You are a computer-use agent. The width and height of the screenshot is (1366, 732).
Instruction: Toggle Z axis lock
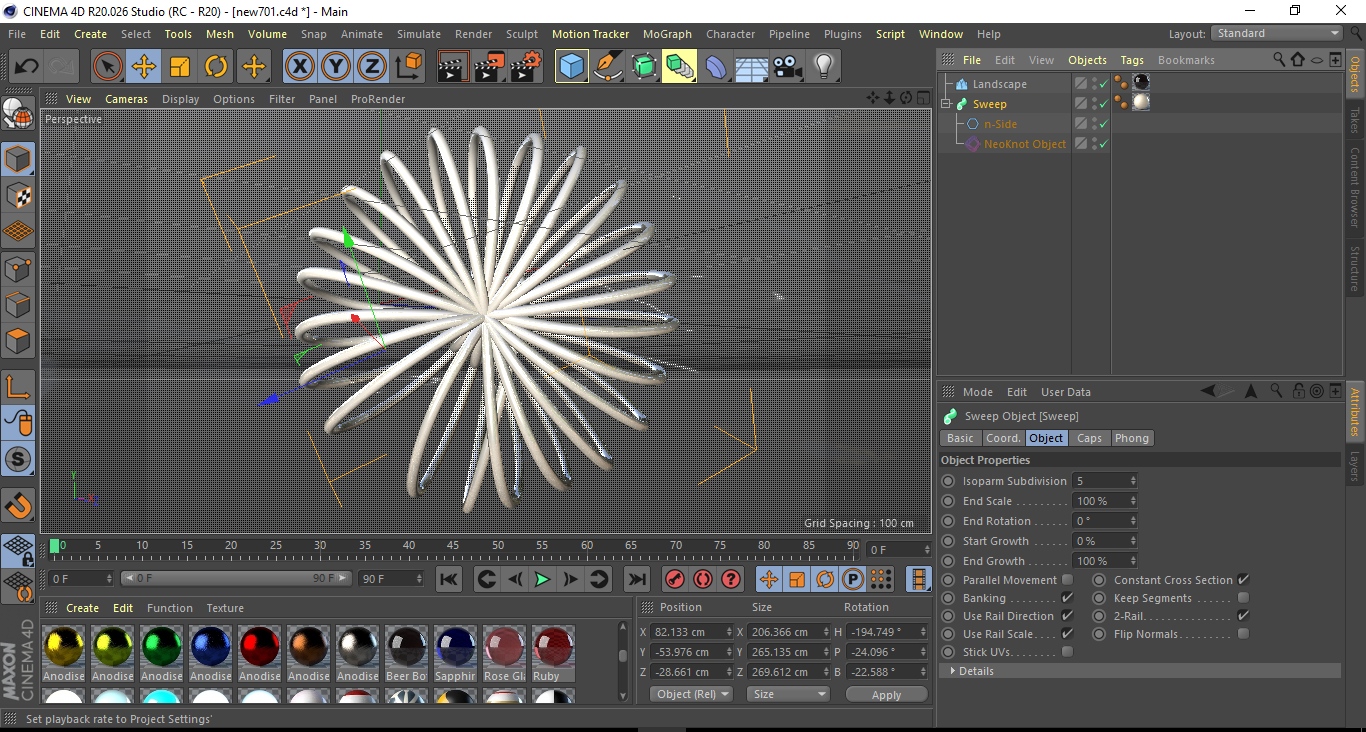372,67
